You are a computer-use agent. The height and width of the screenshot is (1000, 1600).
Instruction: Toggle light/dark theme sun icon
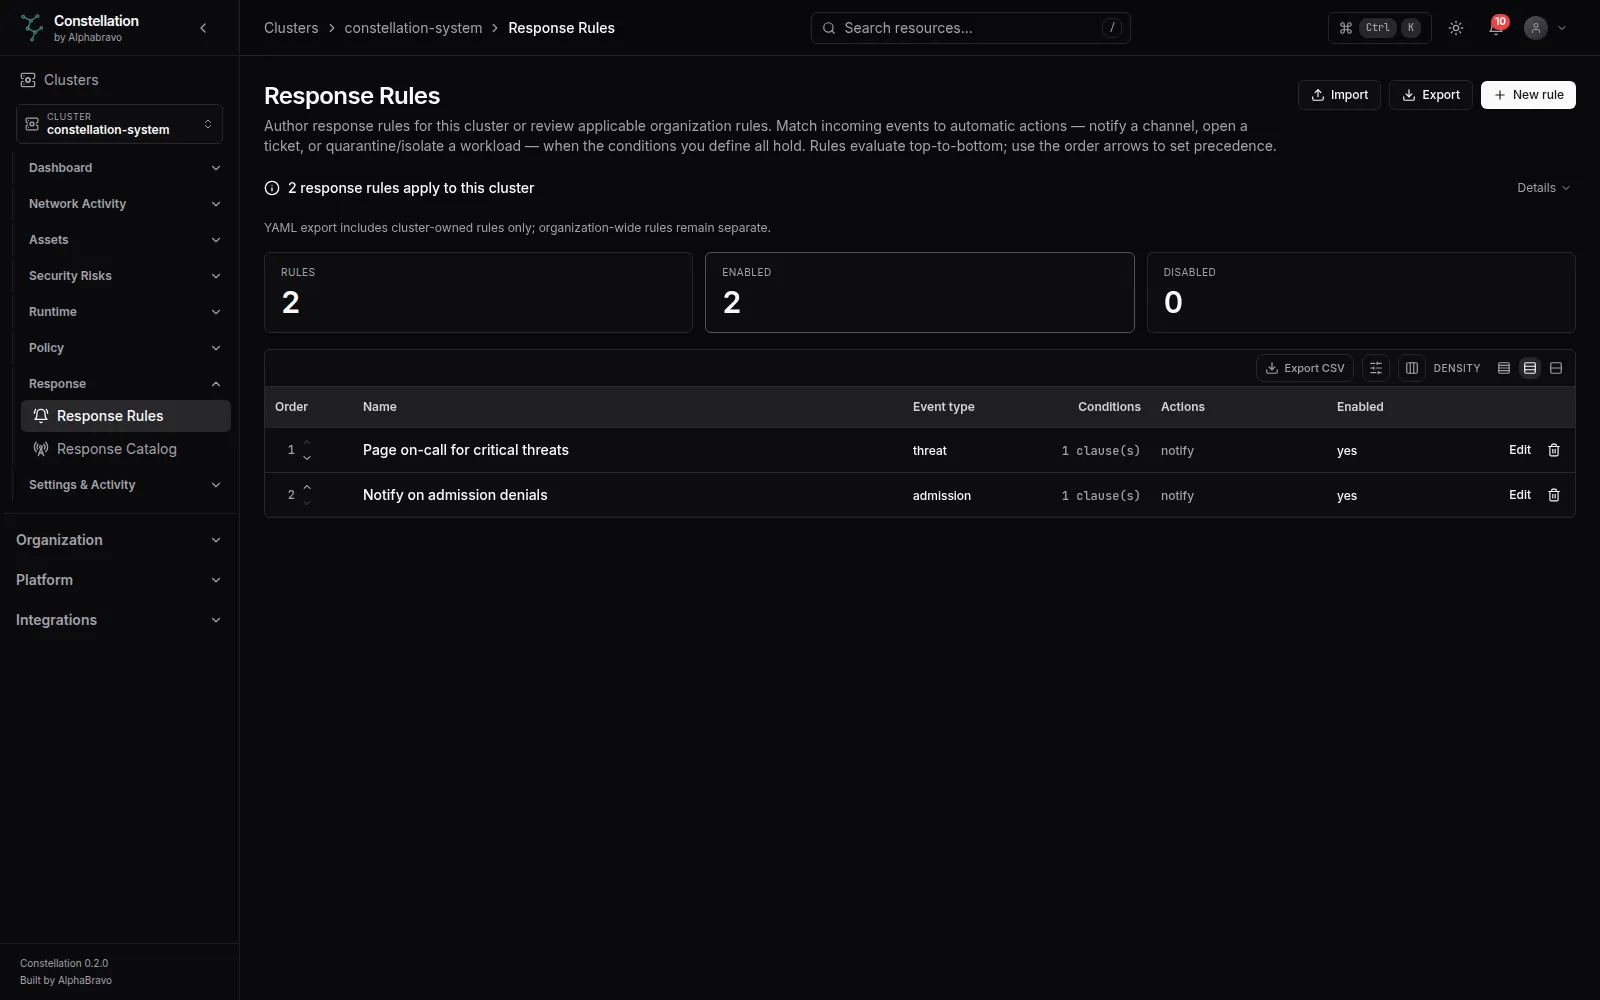[x=1456, y=28]
